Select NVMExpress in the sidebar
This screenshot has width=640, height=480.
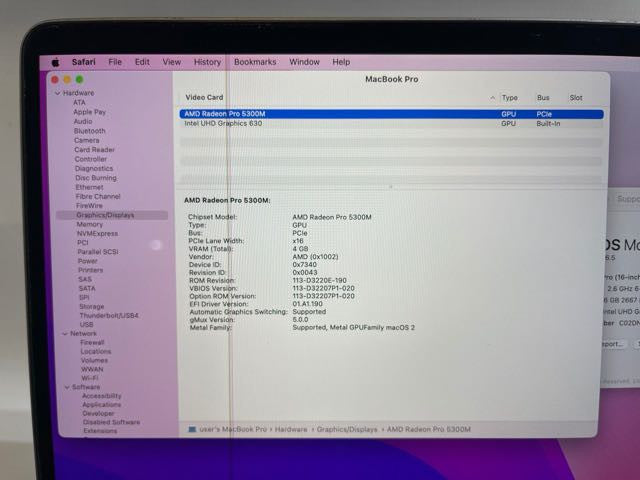(98, 233)
